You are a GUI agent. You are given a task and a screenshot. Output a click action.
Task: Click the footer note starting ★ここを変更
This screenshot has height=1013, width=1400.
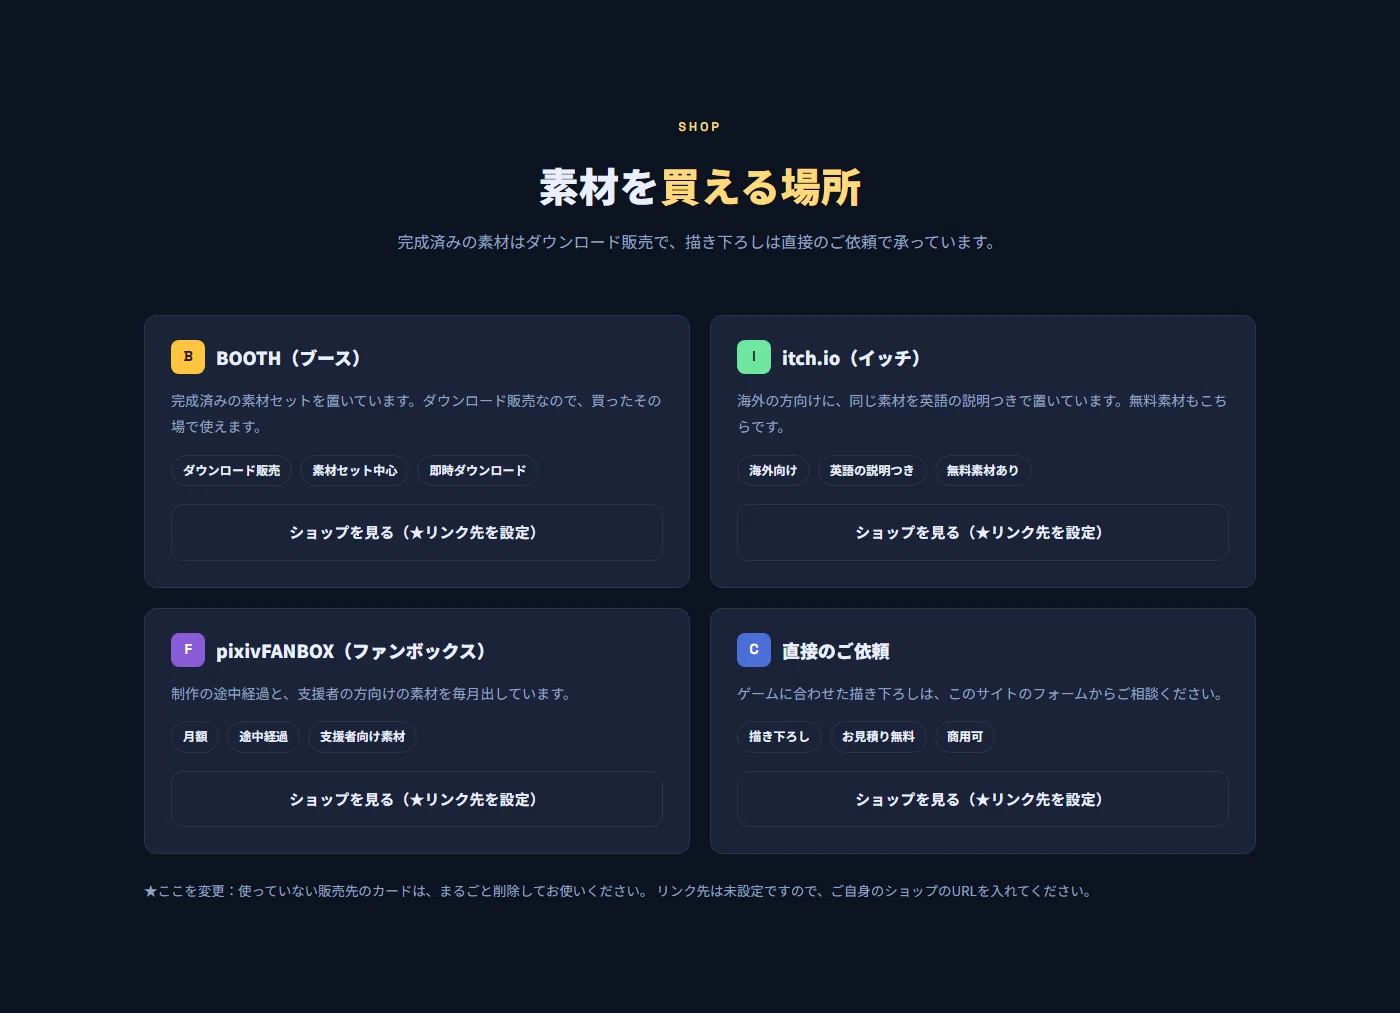coord(618,891)
